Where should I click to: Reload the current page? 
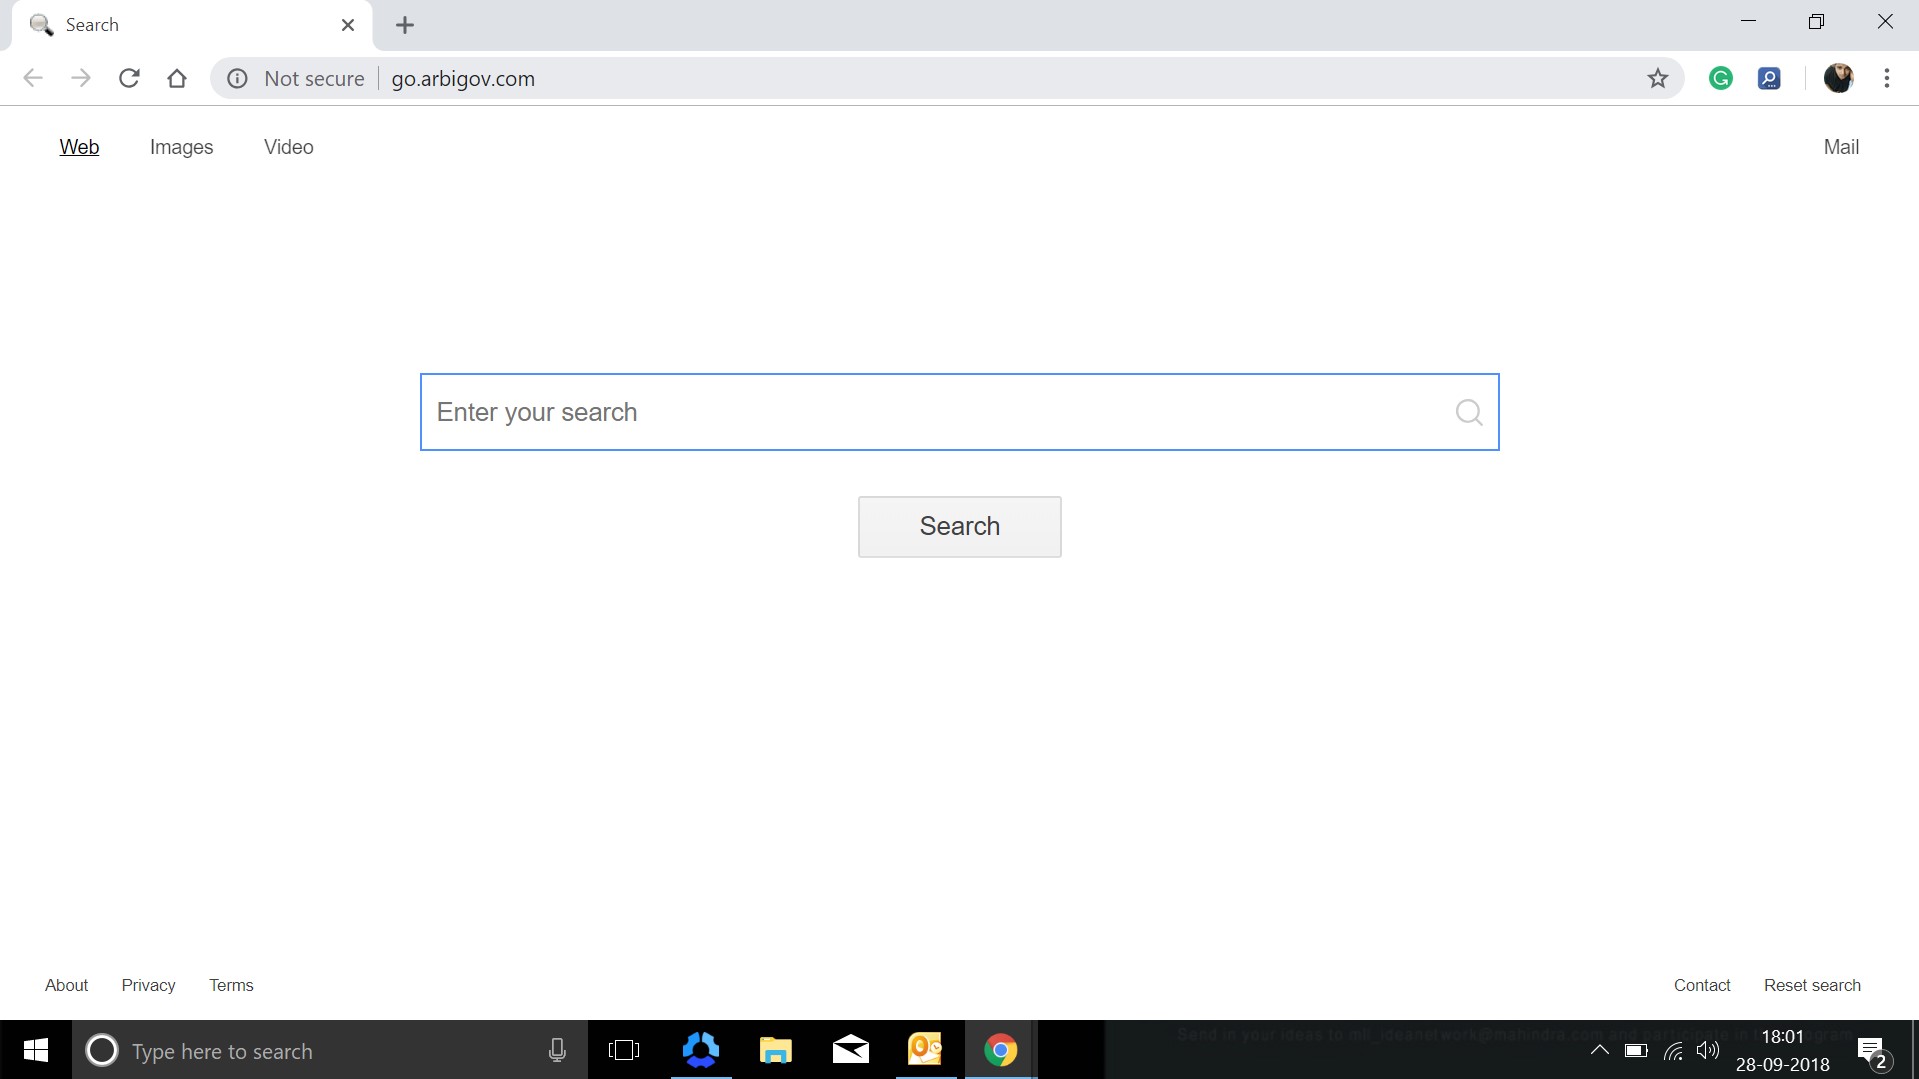coord(129,78)
